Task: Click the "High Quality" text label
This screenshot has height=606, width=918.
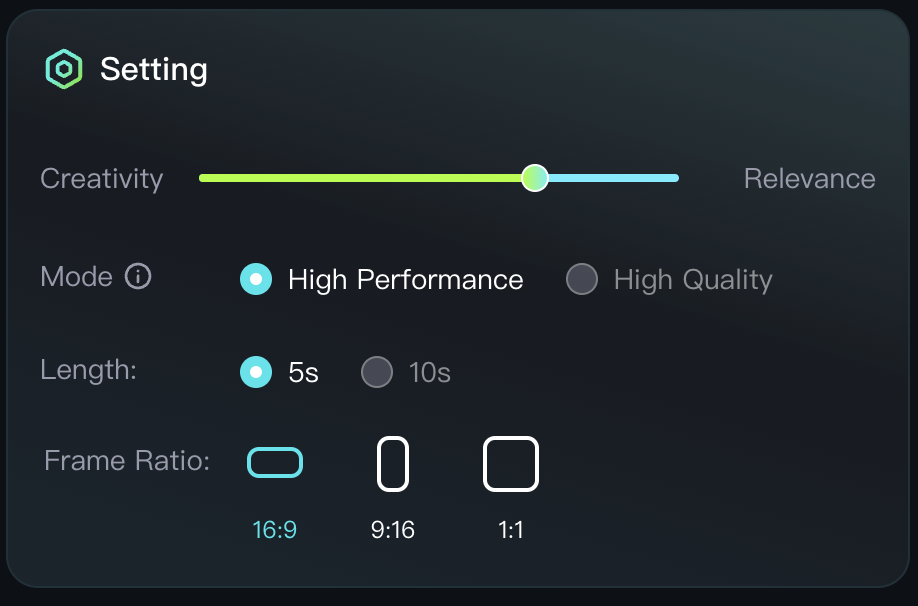Action: click(x=693, y=280)
